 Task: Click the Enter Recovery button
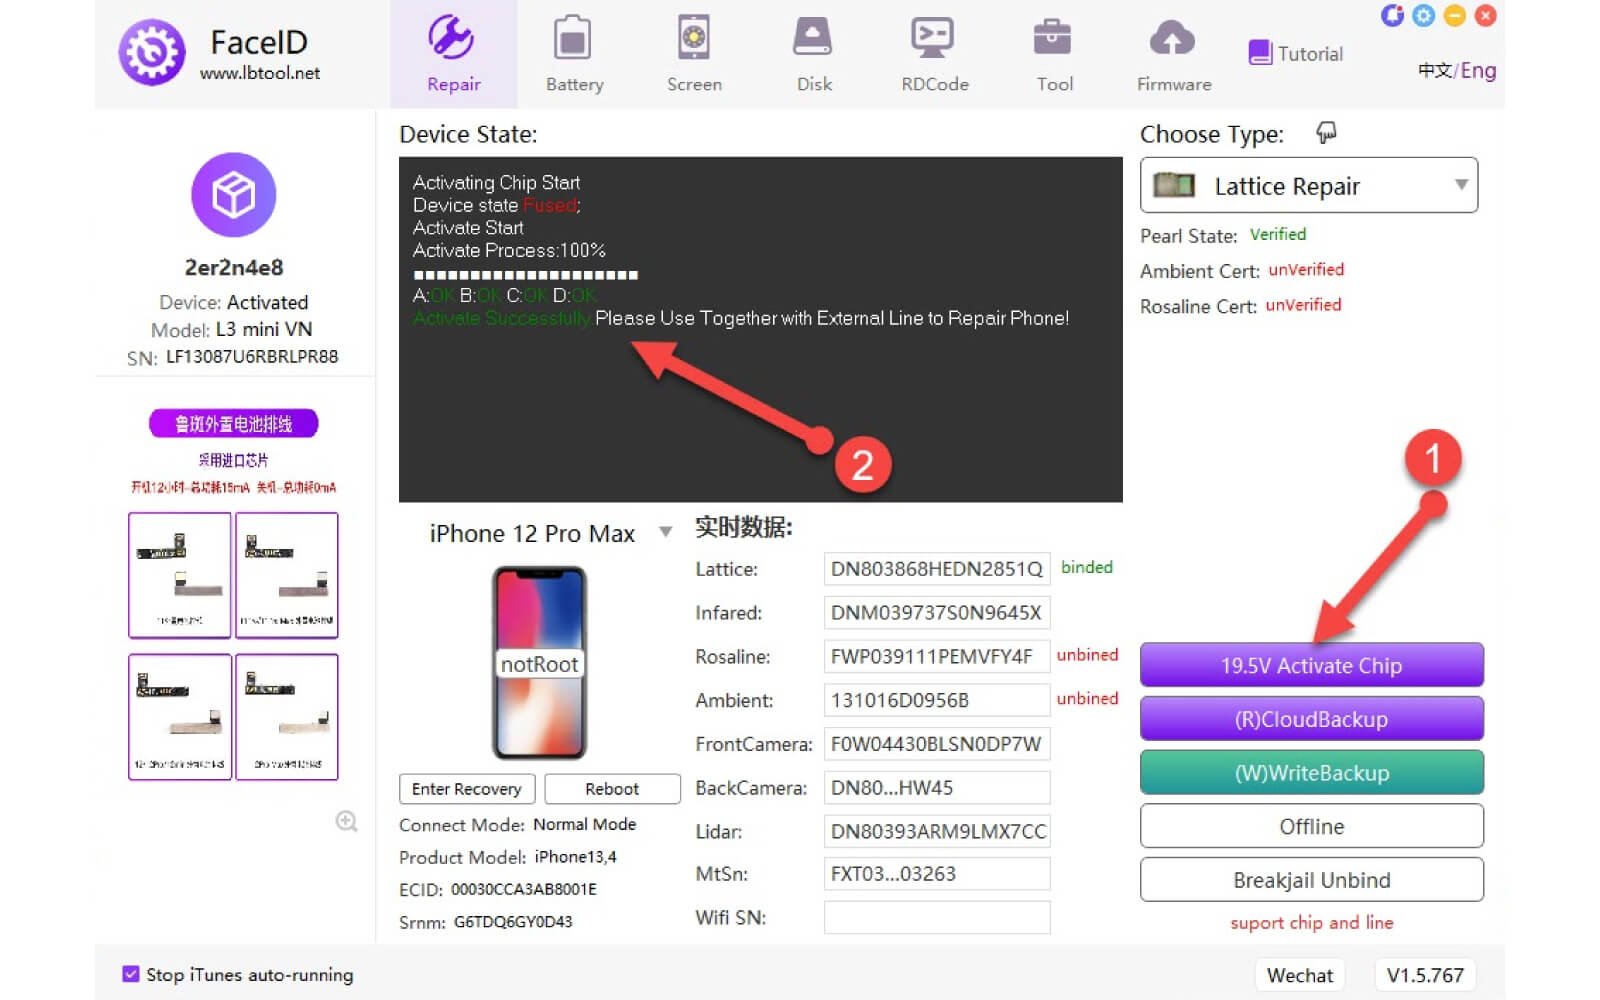[467, 789]
